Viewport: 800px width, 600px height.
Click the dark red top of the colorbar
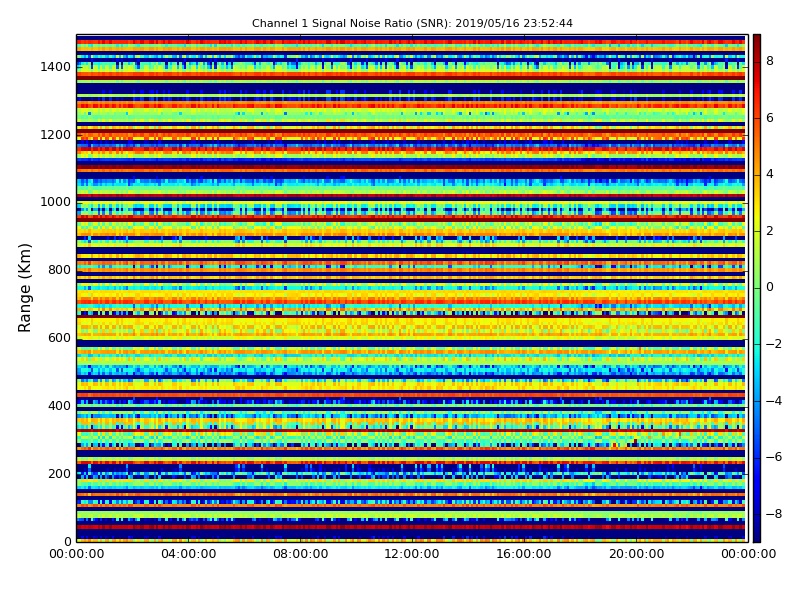757,39
